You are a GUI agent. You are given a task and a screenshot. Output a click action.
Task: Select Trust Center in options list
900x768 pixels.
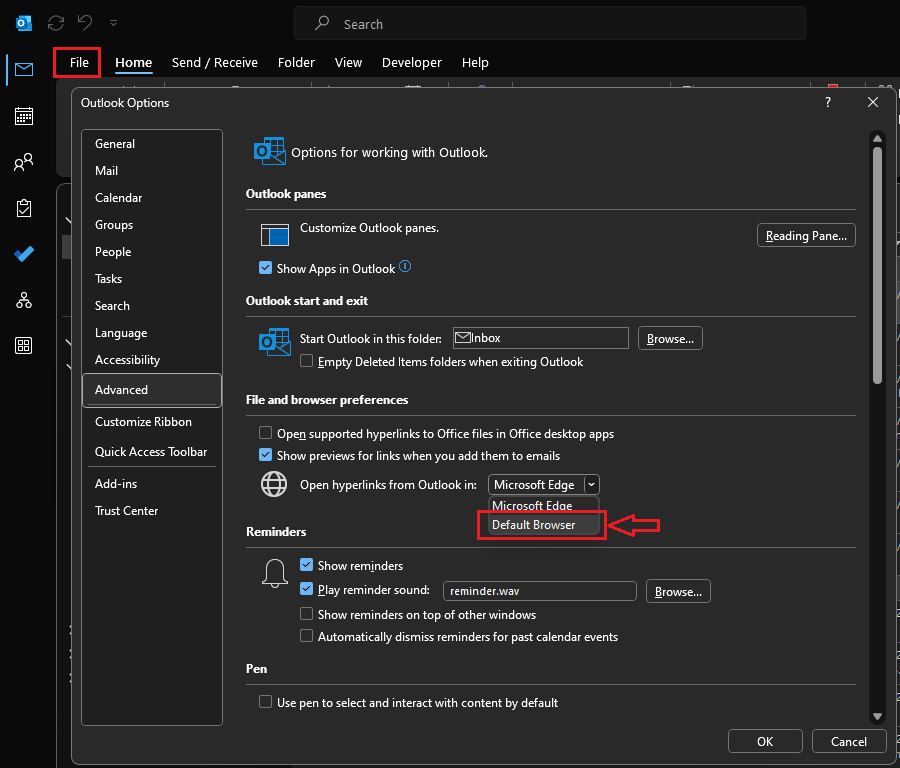[x=127, y=511]
